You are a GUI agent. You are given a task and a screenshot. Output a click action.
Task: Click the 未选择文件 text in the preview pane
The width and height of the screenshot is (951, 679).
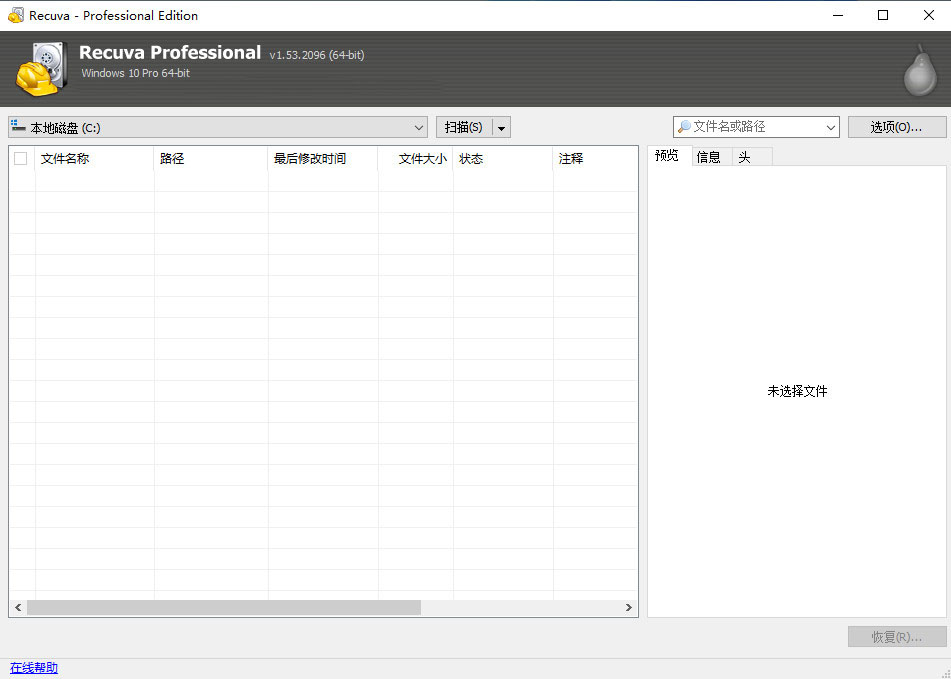click(798, 392)
